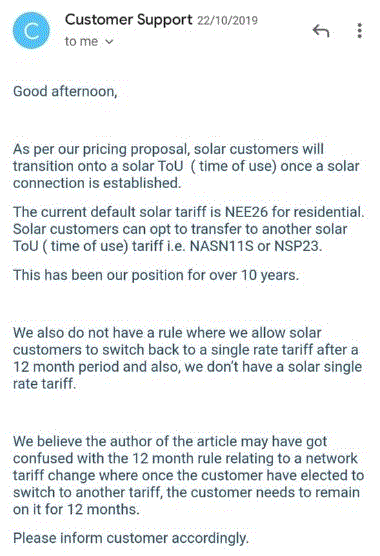Expand recipient details chevron beside 'to me'
This screenshot has height=556, width=380.
110,42
